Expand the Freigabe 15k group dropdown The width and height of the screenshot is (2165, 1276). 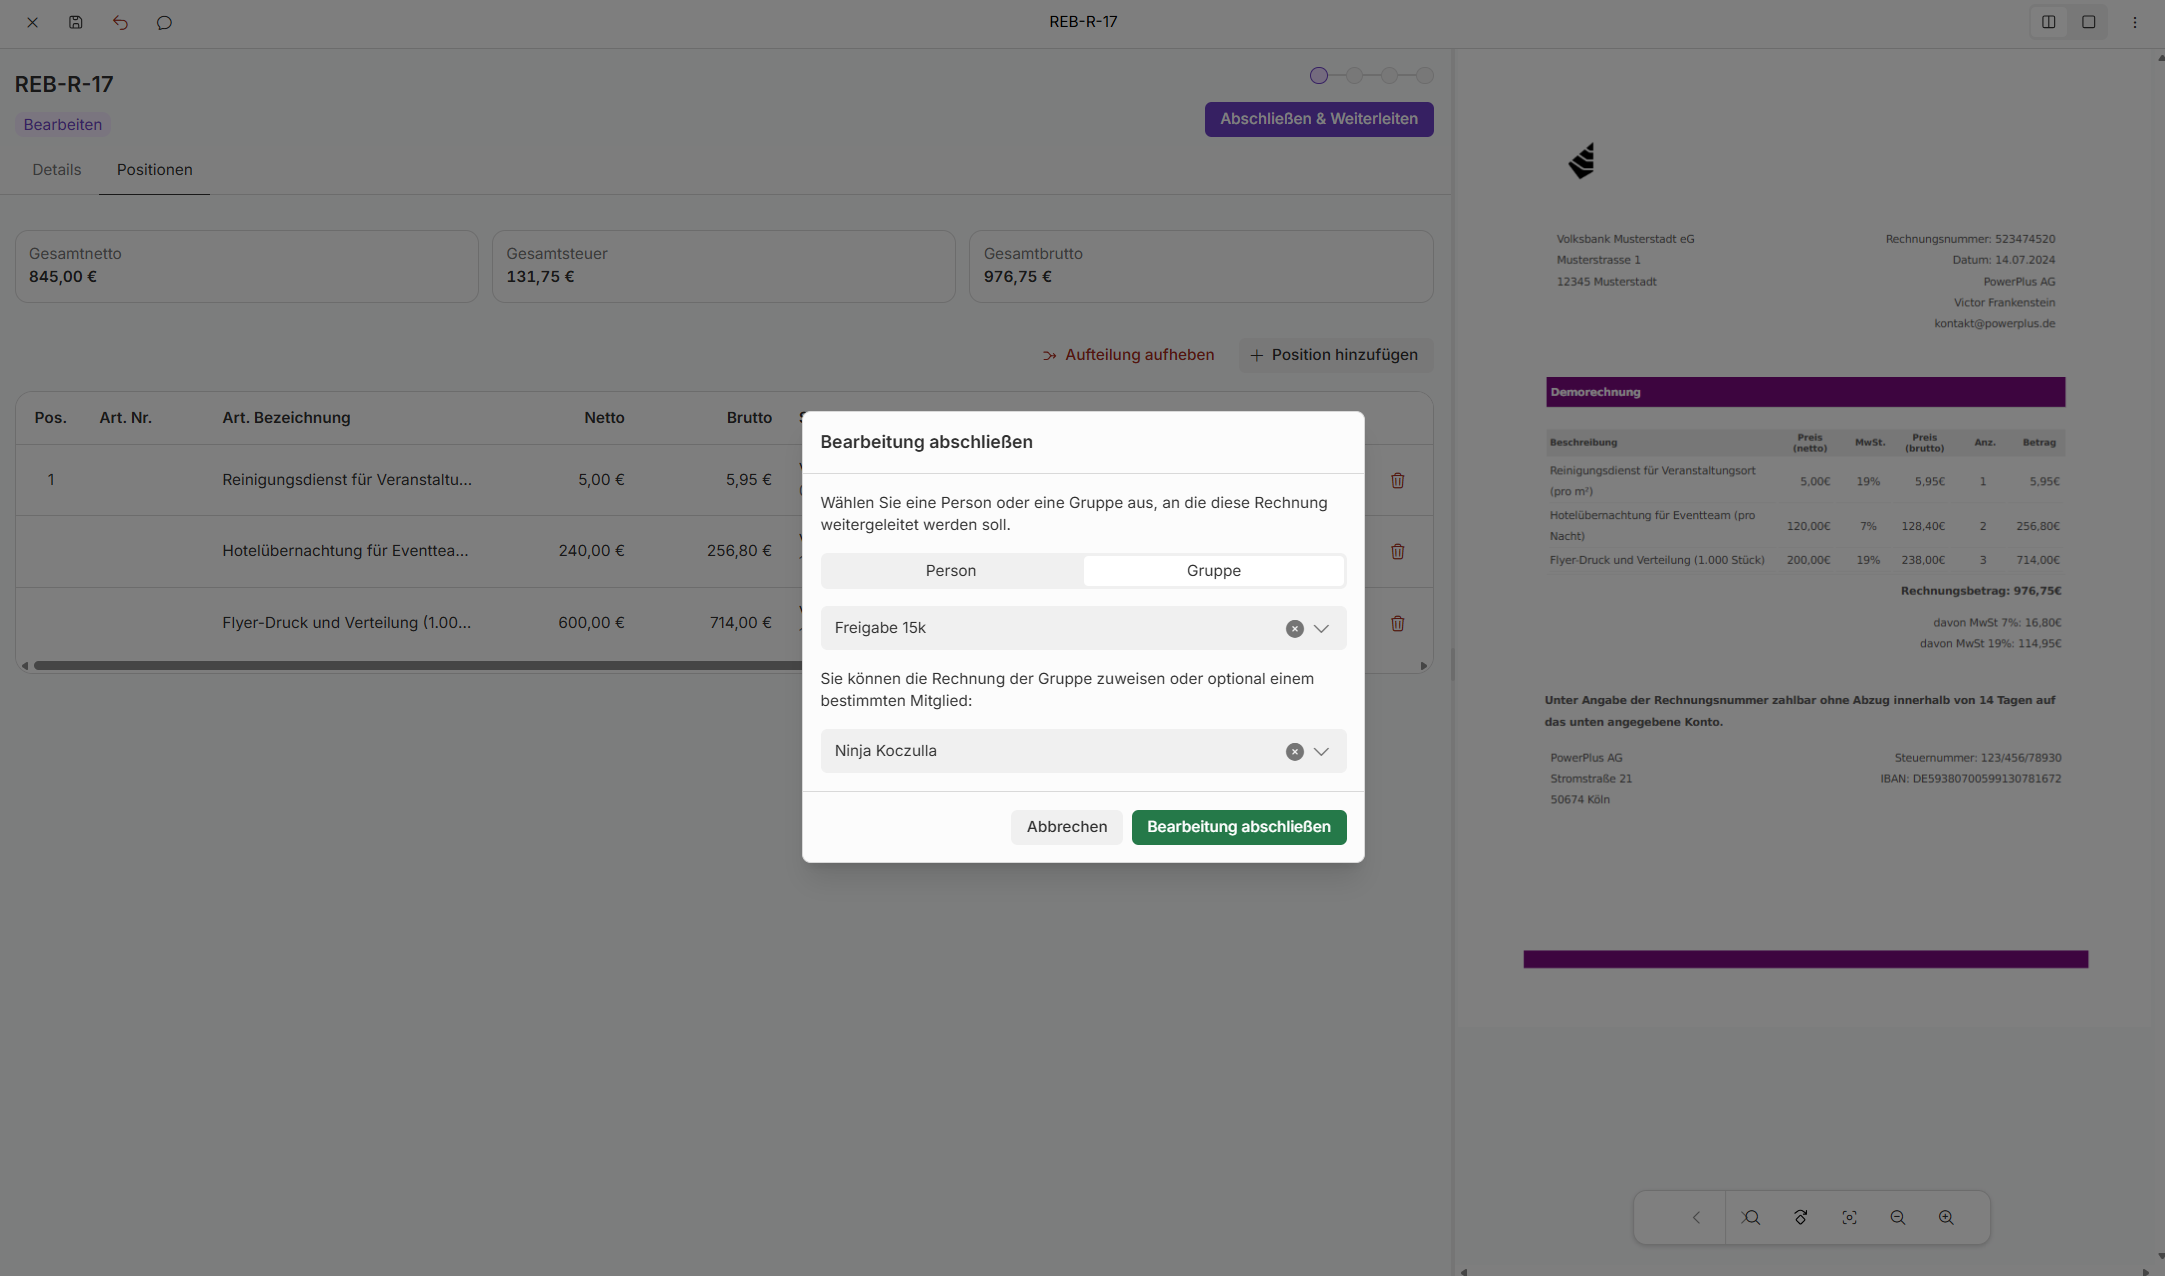tap(1321, 628)
